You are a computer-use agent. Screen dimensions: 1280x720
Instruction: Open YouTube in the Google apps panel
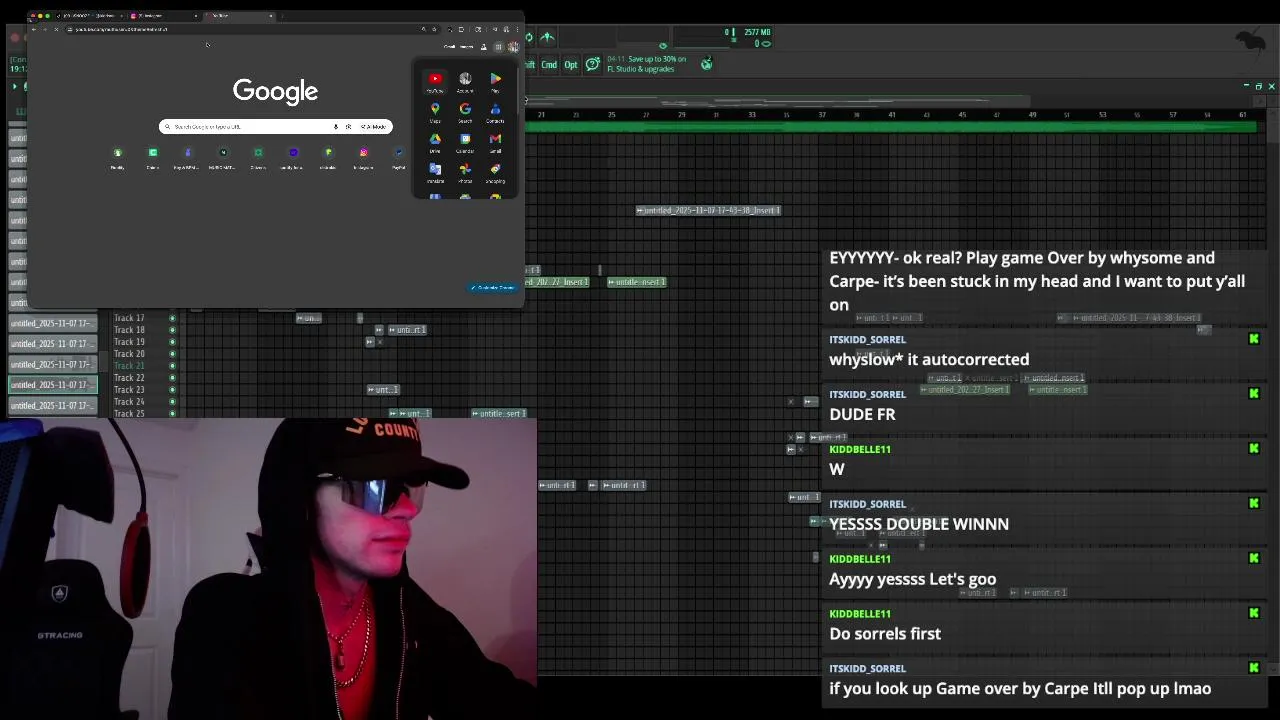click(x=435, y=82)
